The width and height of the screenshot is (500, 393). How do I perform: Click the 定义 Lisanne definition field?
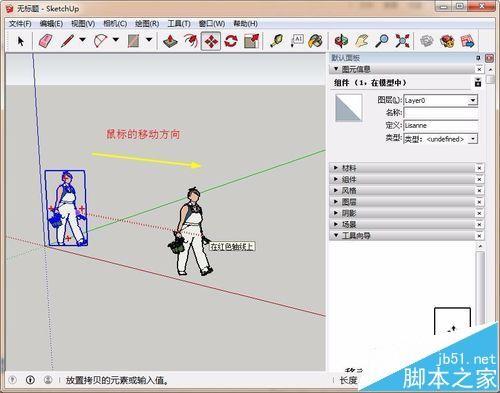point(441,125)
